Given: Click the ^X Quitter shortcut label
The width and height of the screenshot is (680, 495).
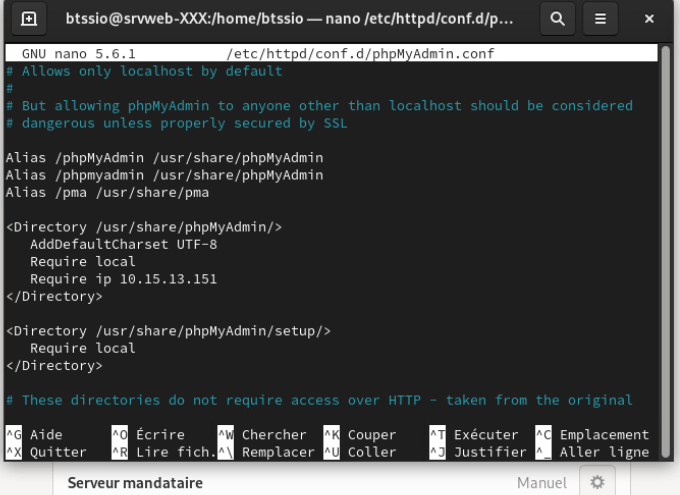Looking at the screenshot, I should 46,452.
